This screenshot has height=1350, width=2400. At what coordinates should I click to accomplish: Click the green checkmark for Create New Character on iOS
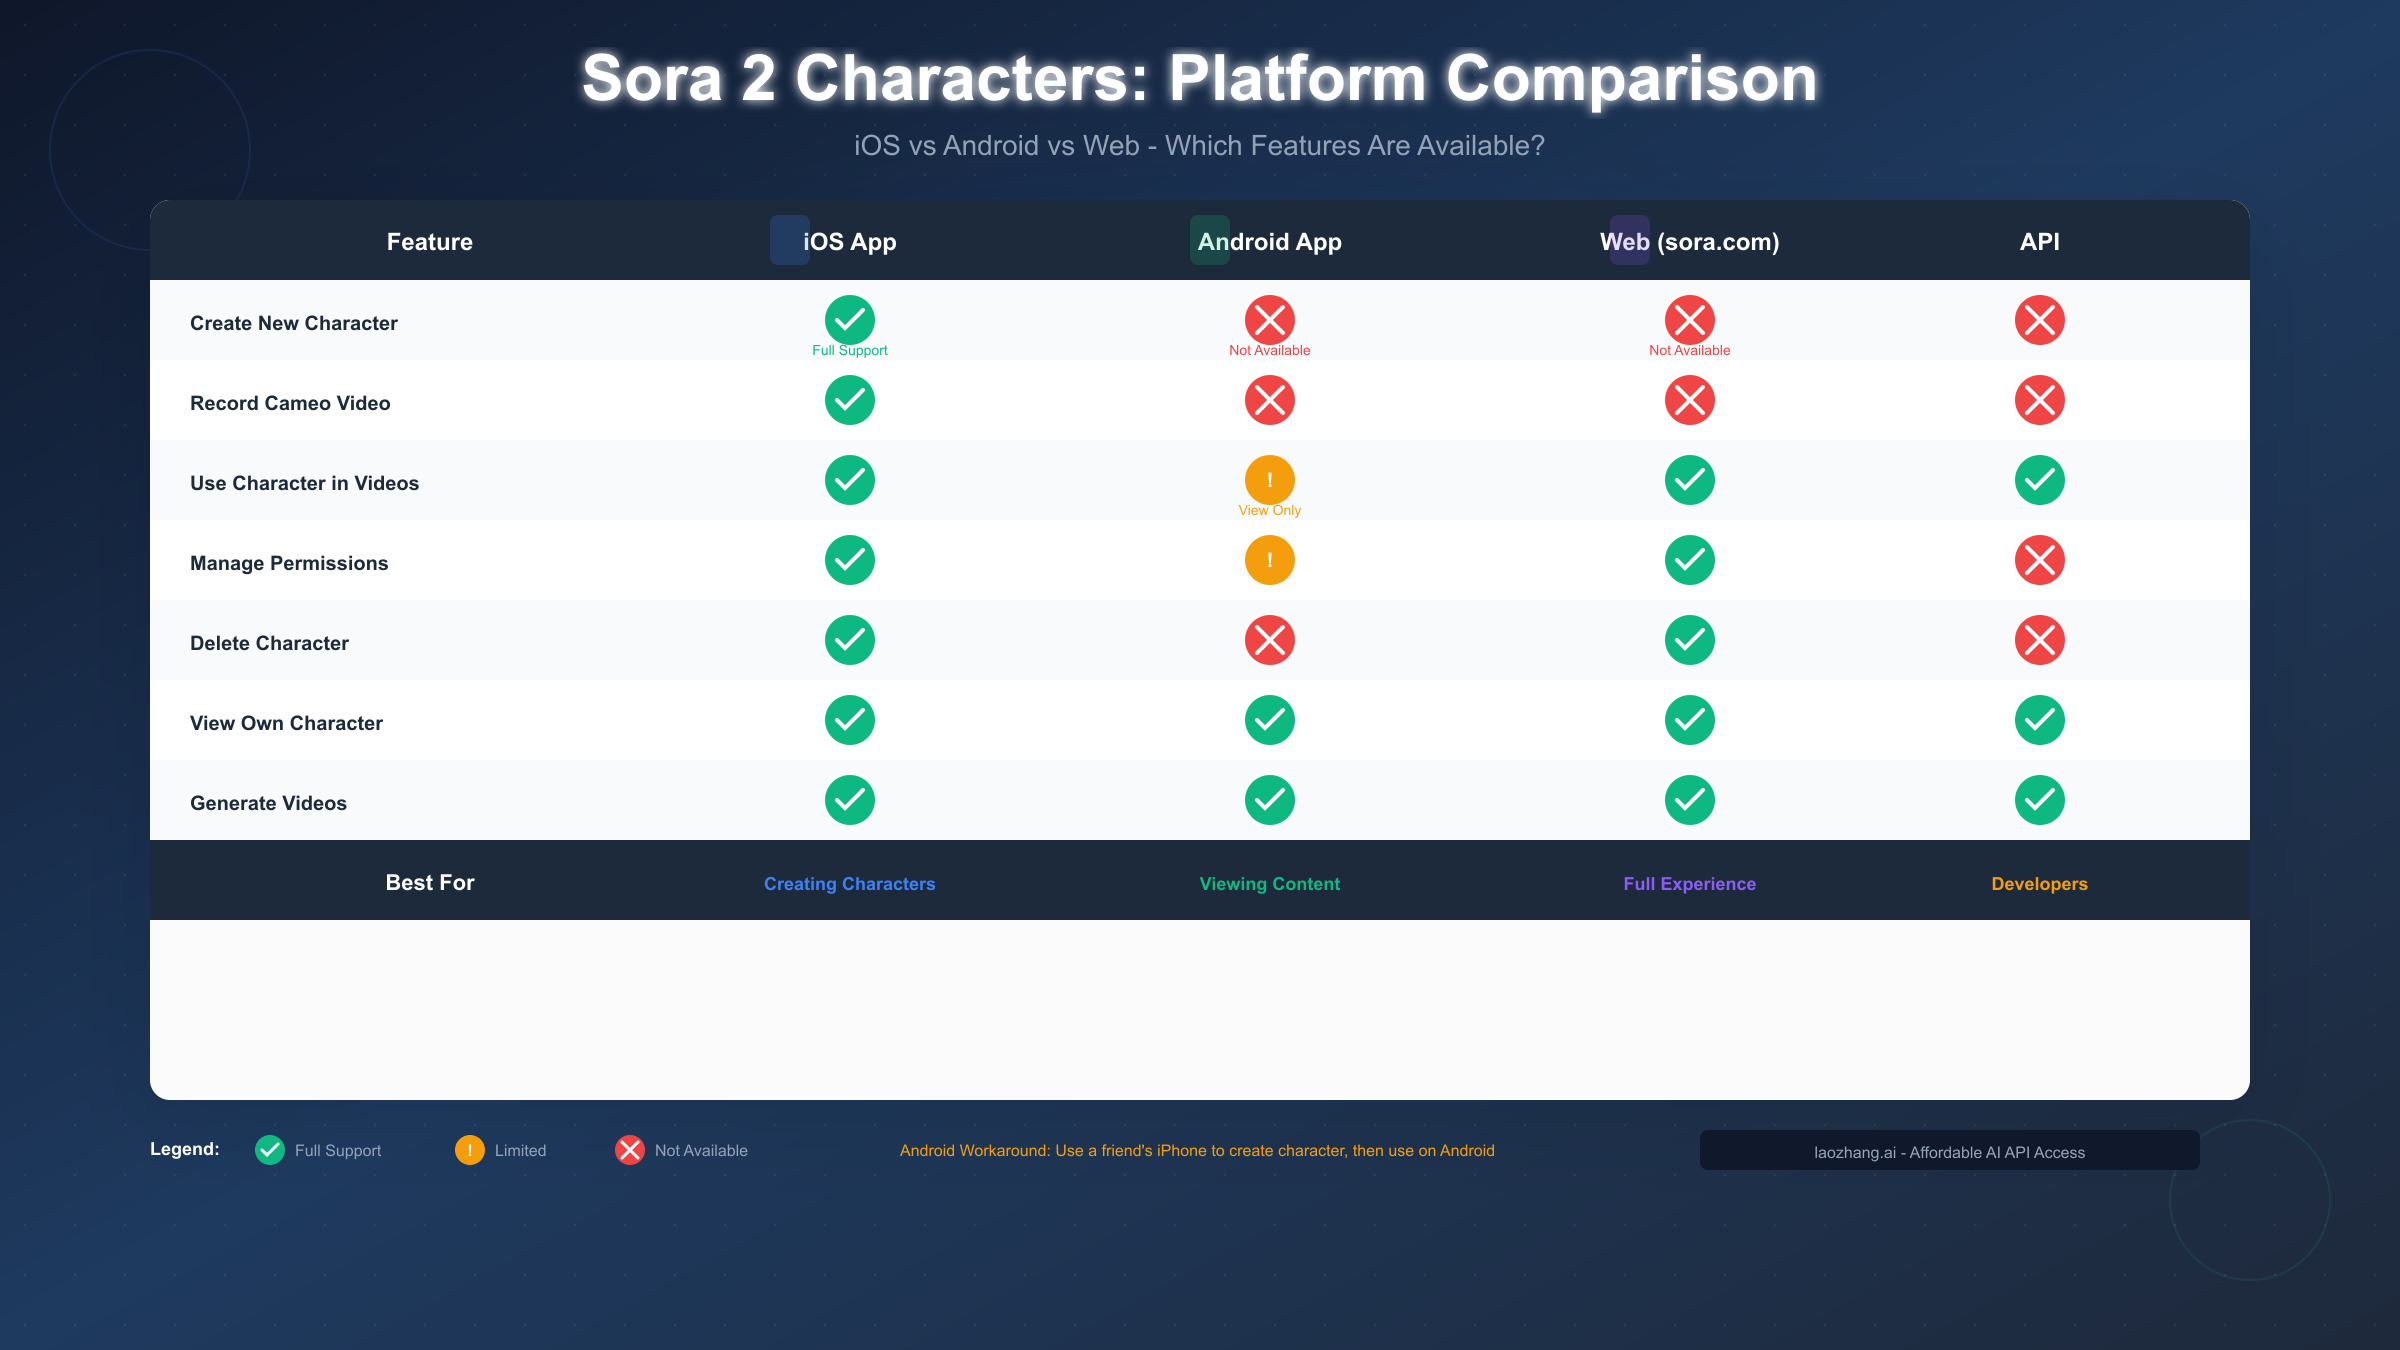click(850, 320)
